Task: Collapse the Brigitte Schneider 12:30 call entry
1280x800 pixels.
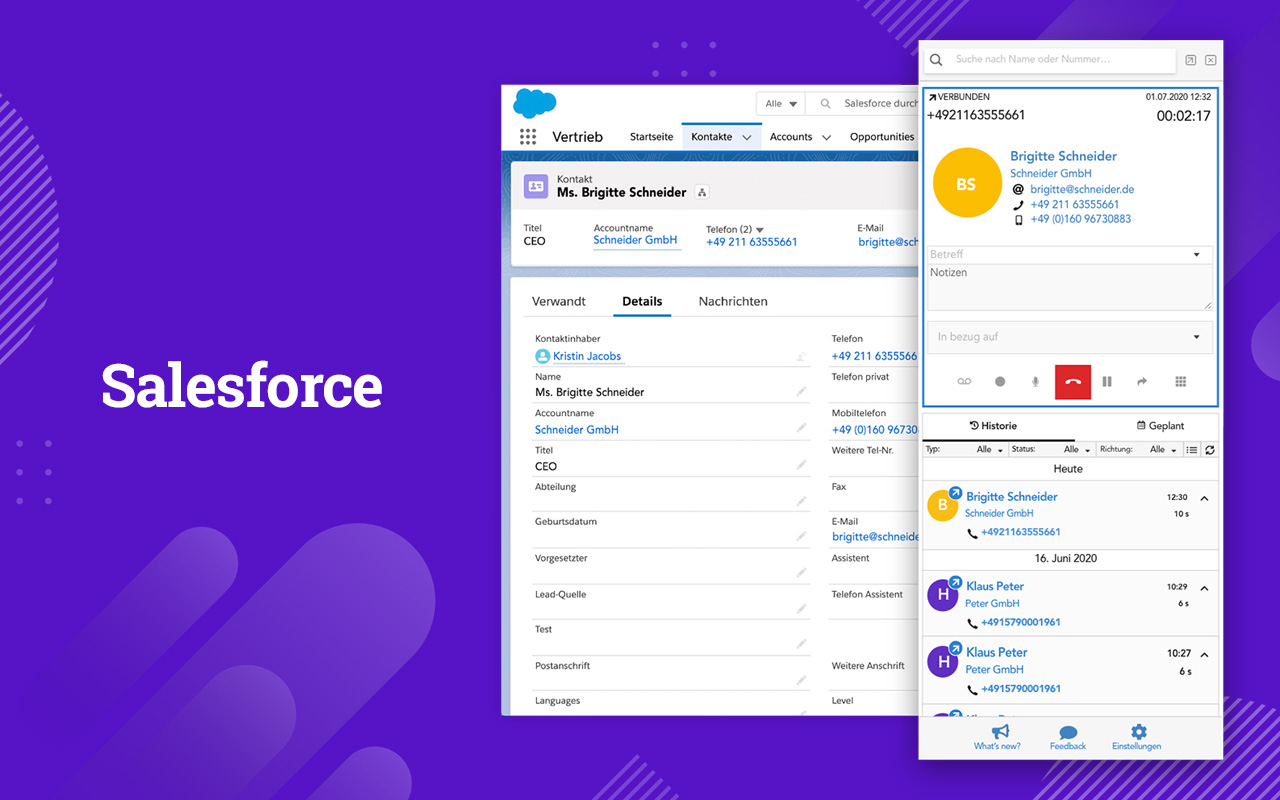Action: click(1204, 498)
